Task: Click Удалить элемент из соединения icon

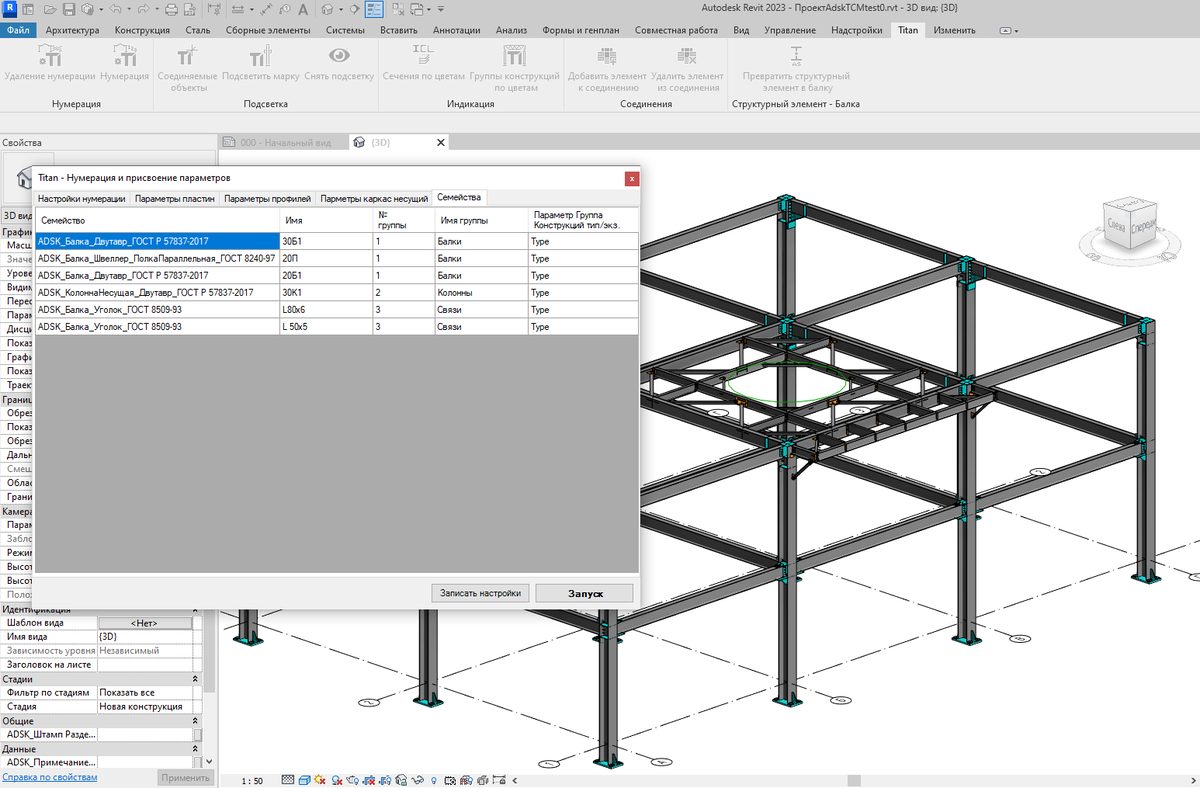Action: point(686,56)
